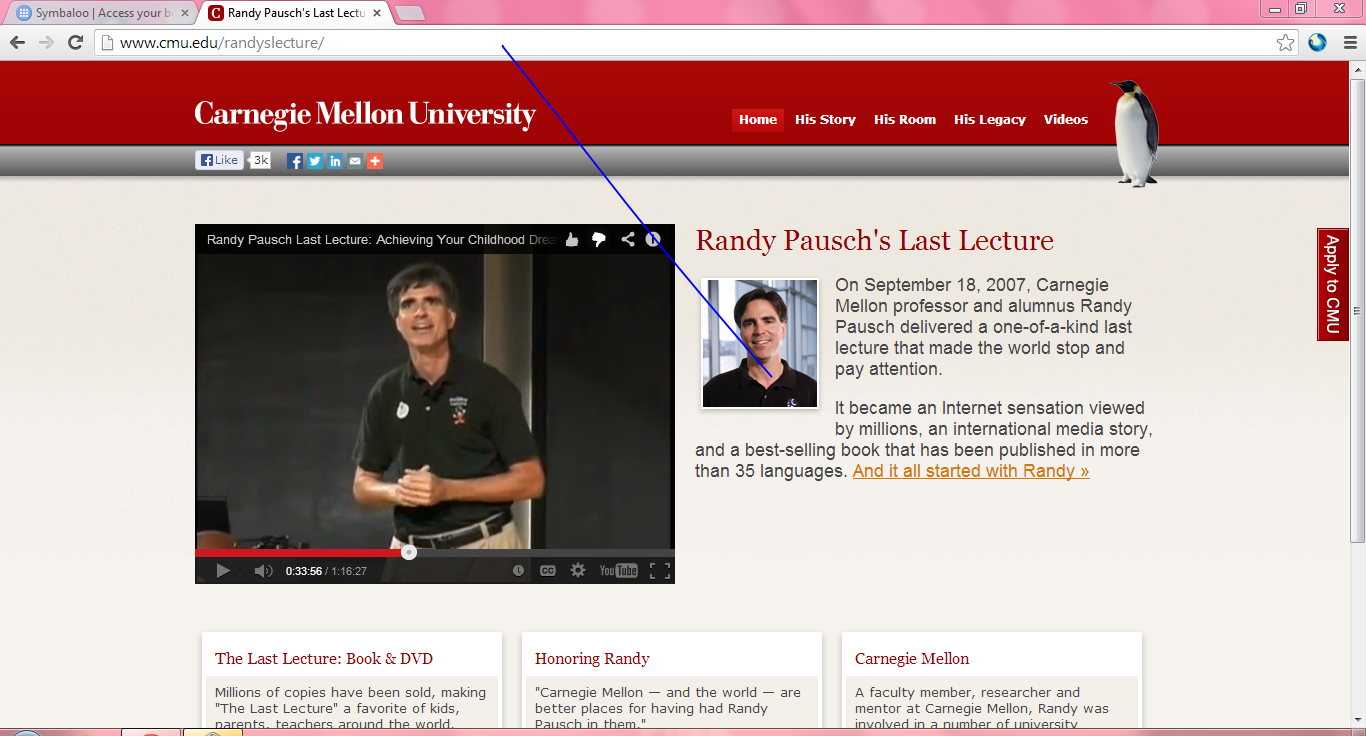Open His Legacy navigation item
This screenshot has height=736, width=1366.
pos(990,120)
